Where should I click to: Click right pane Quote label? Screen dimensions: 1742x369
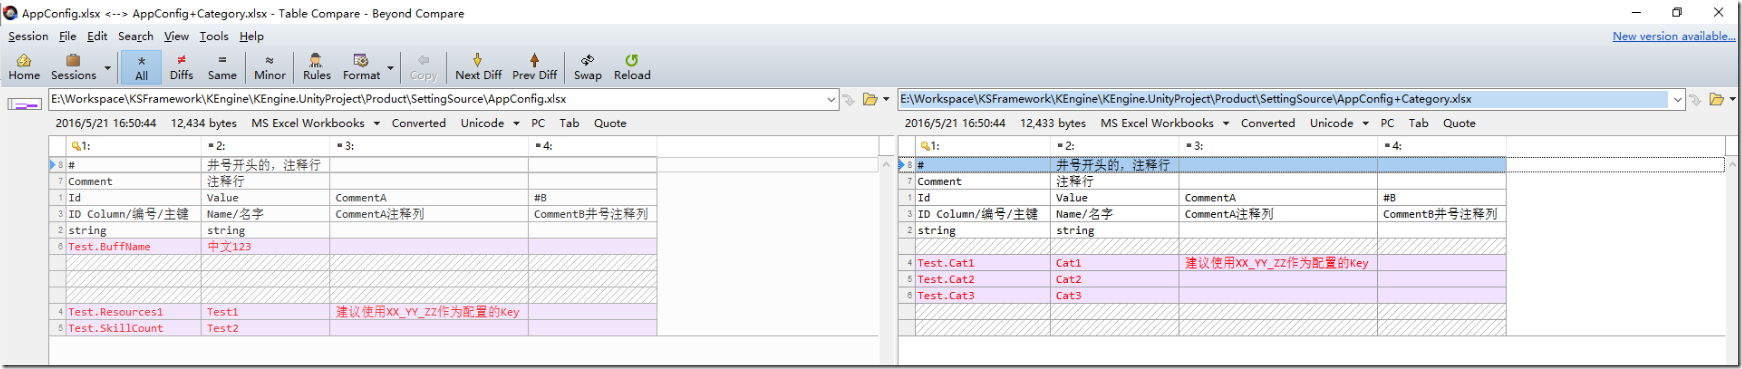(1459, 123)
